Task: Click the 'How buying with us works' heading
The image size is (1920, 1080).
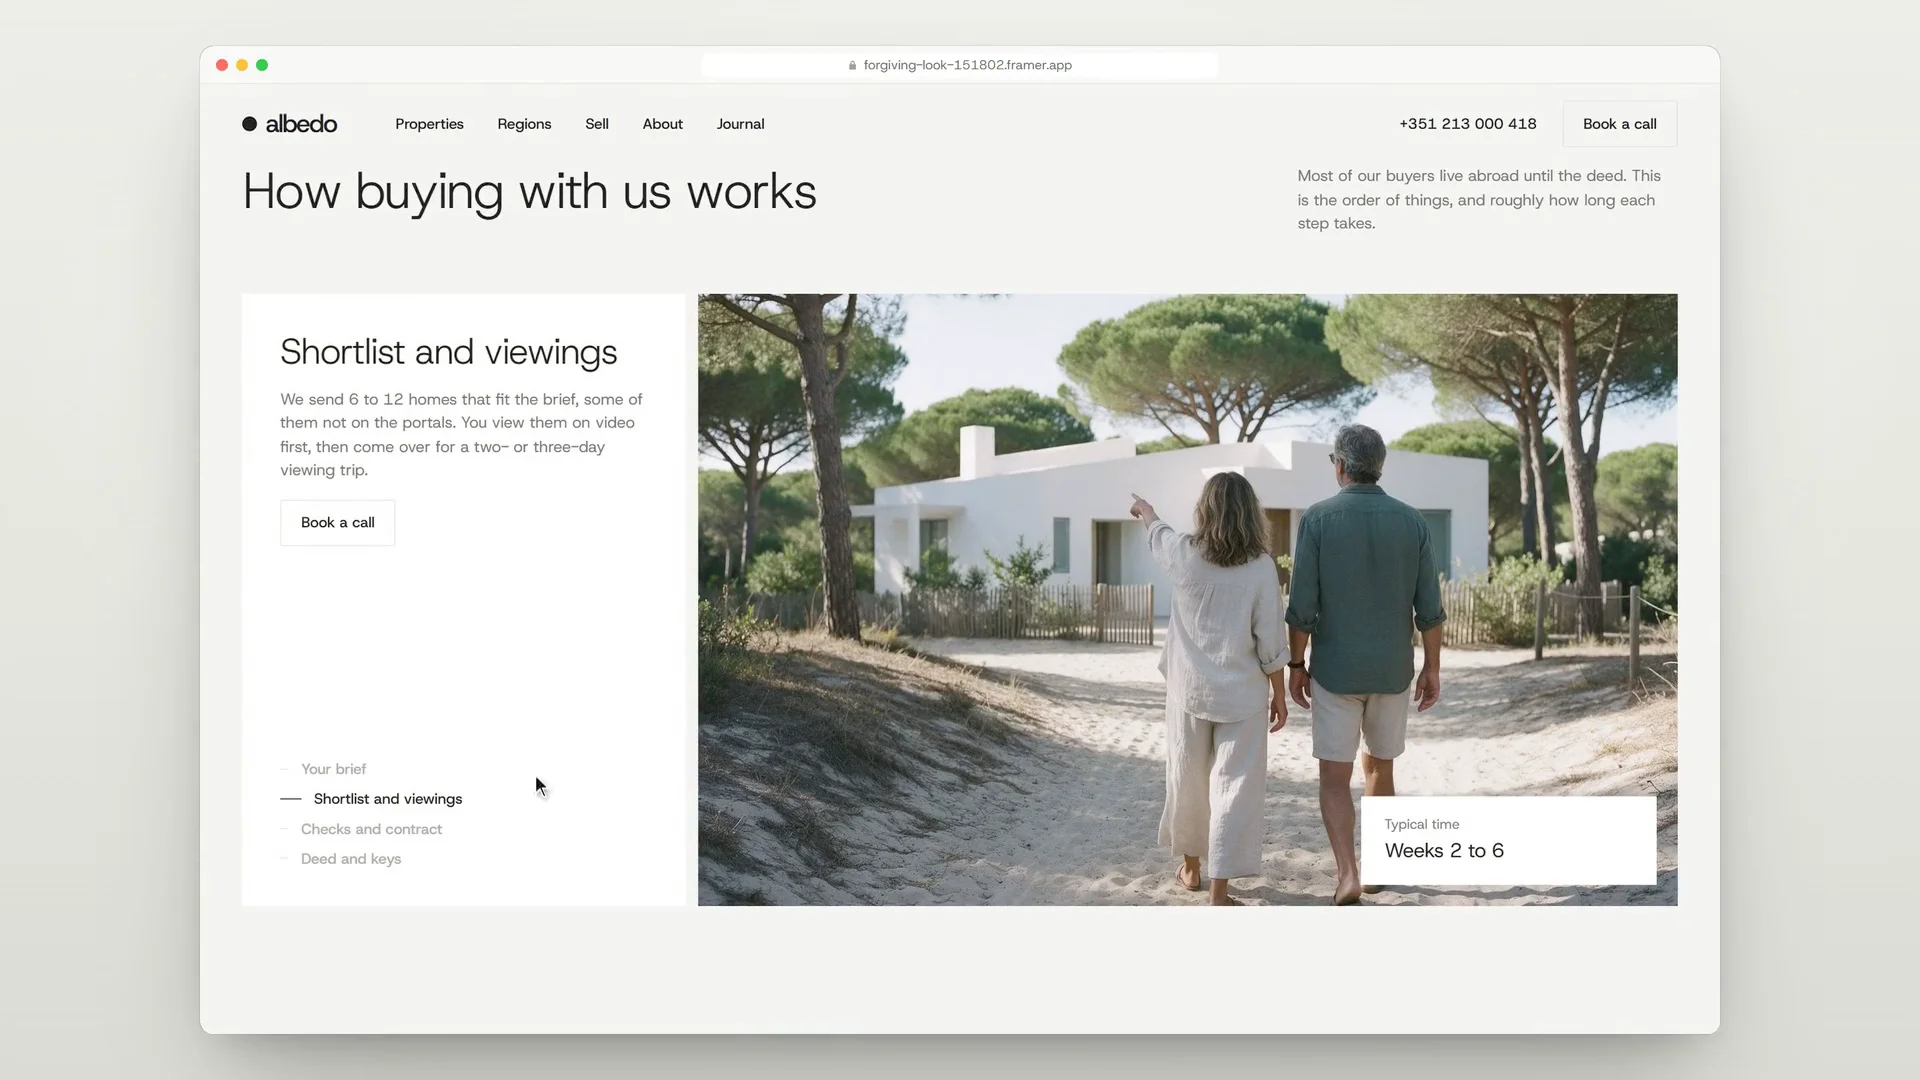Action: click(x=529, y=192)
